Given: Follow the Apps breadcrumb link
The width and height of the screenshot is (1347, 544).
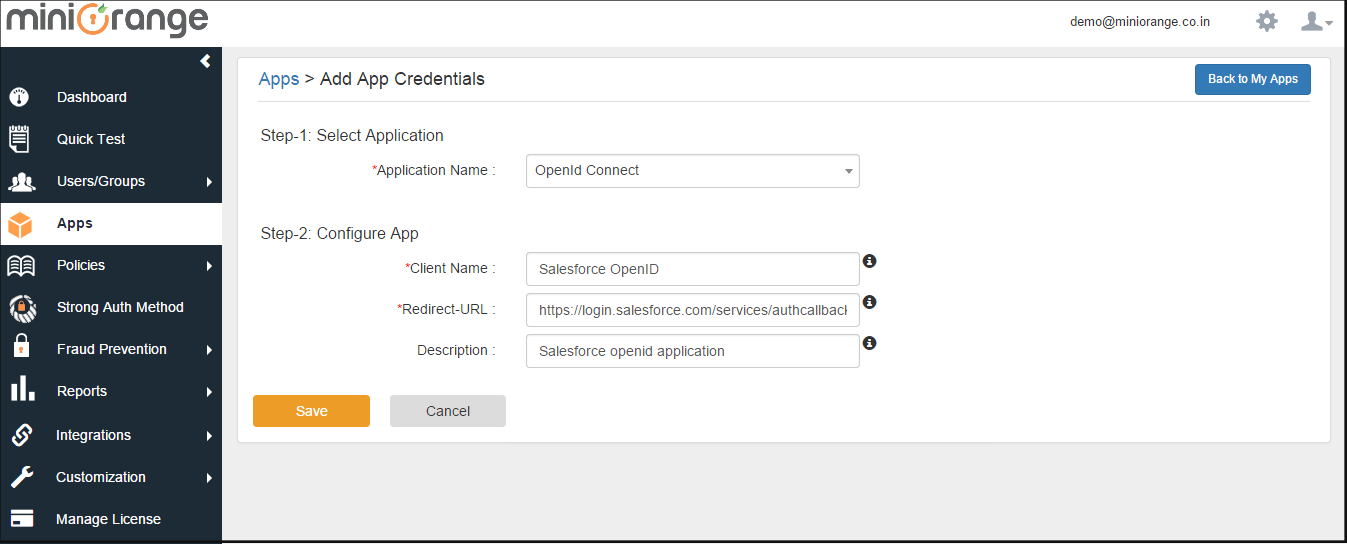Looking at the screenshot, I should 279,79.
